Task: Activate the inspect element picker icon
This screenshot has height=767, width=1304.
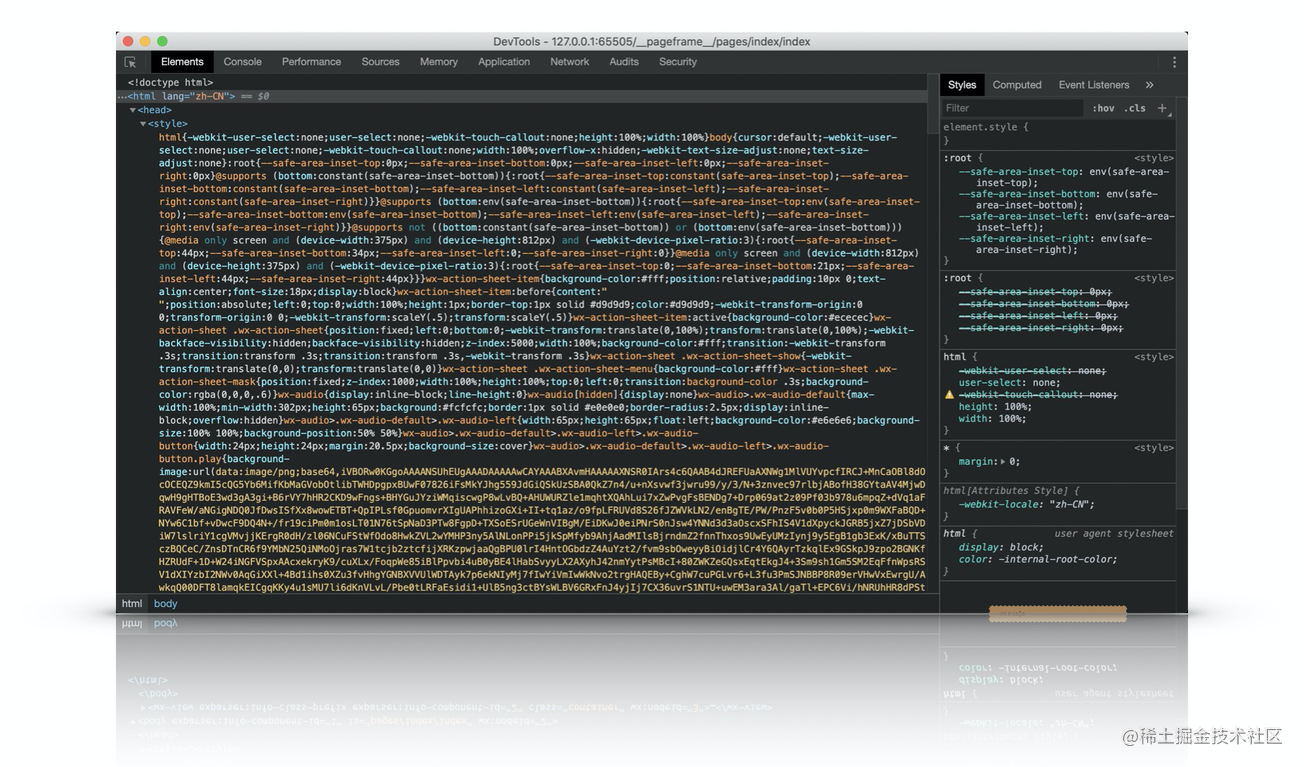Action: [x=130, y=62]
